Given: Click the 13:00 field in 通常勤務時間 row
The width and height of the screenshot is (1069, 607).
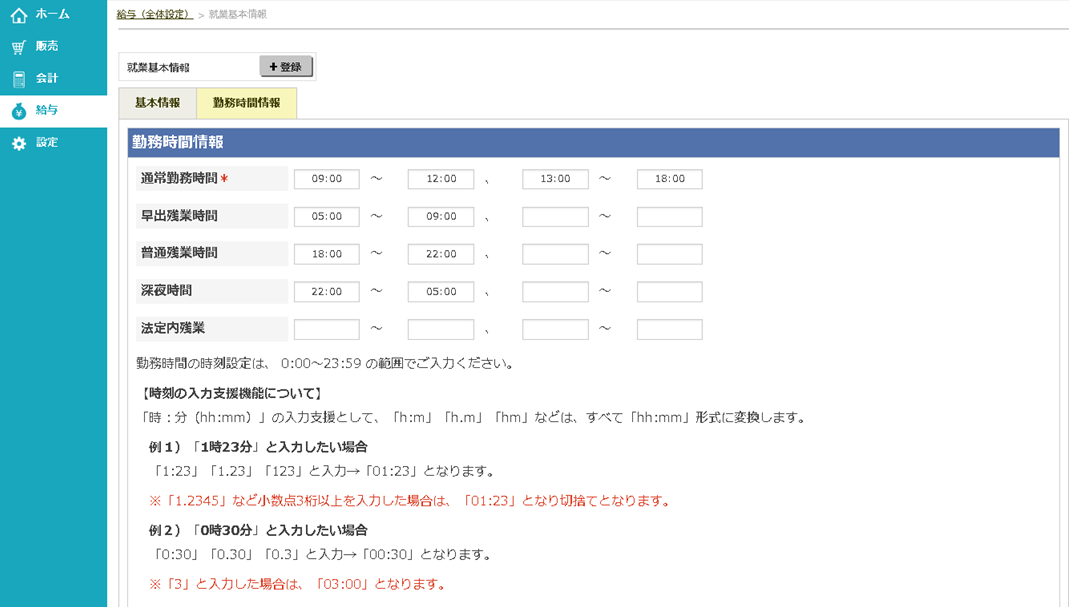Looking at the screenshot, I should click(x=555, y=178).
